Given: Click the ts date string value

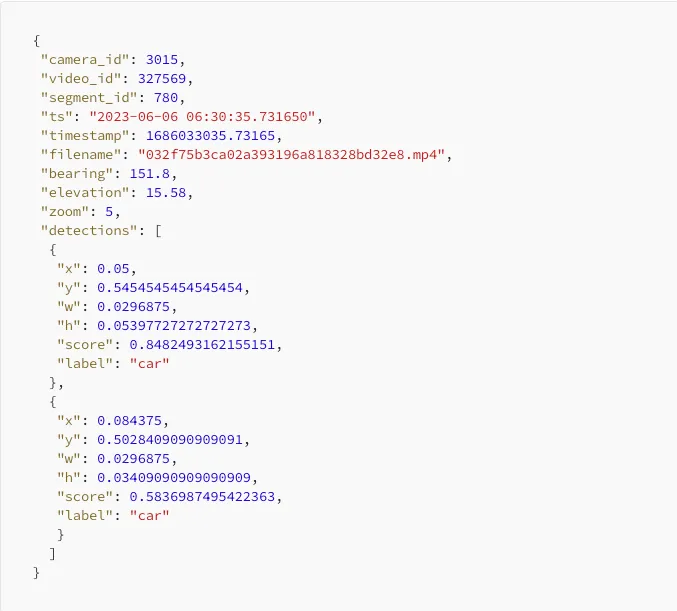Looking at the screenshot, I should (202, 117).
